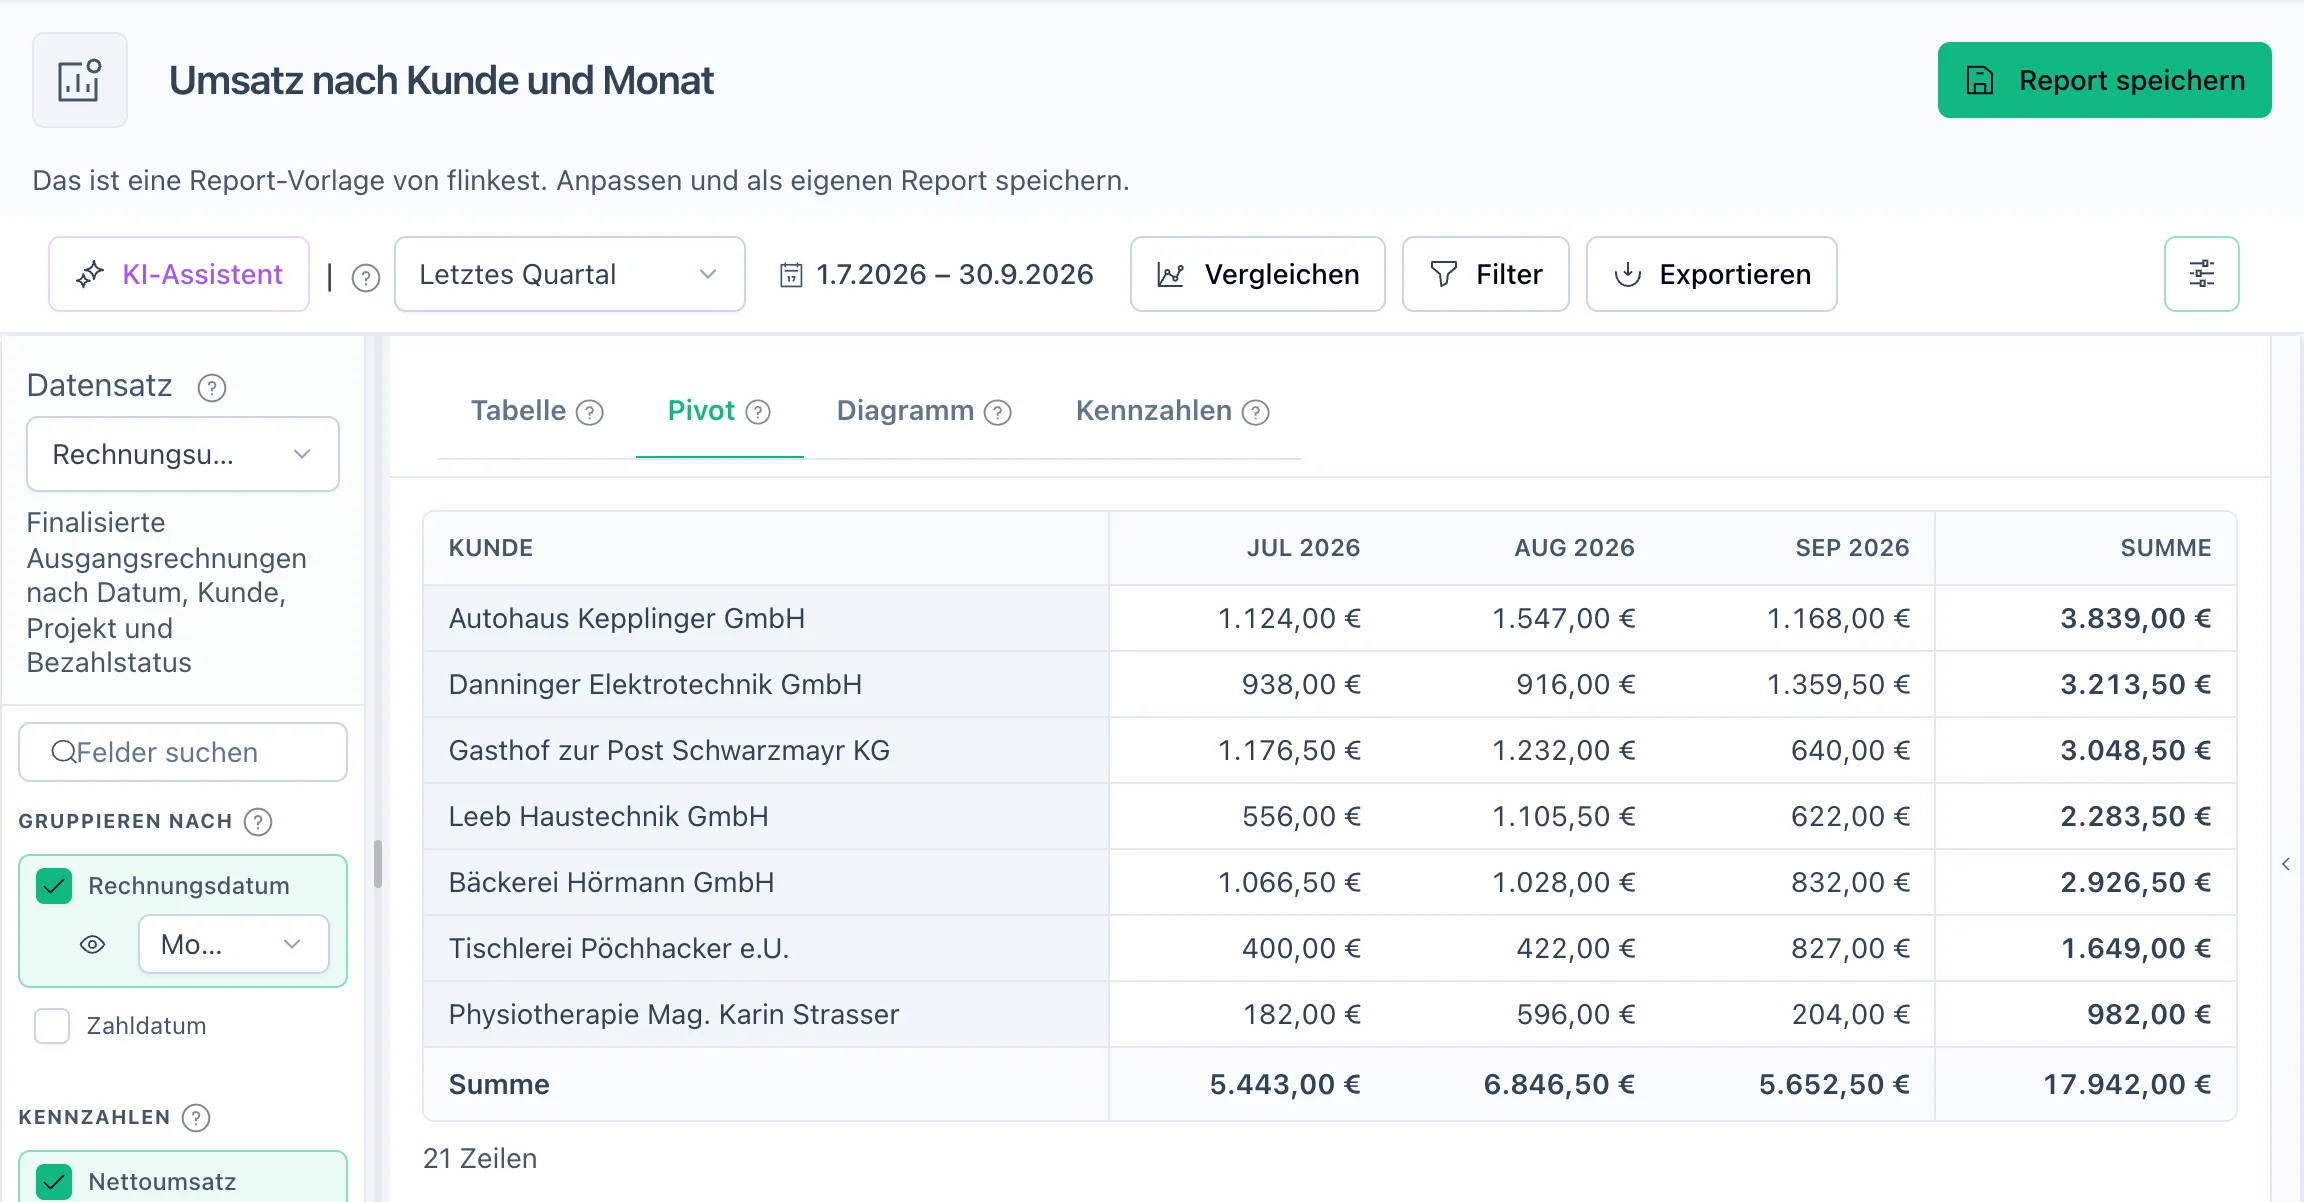Open the Letztes Quartal period dropdown
Image resolution: width=2304 pixels, height=1202 pixels.
point(570,274)
